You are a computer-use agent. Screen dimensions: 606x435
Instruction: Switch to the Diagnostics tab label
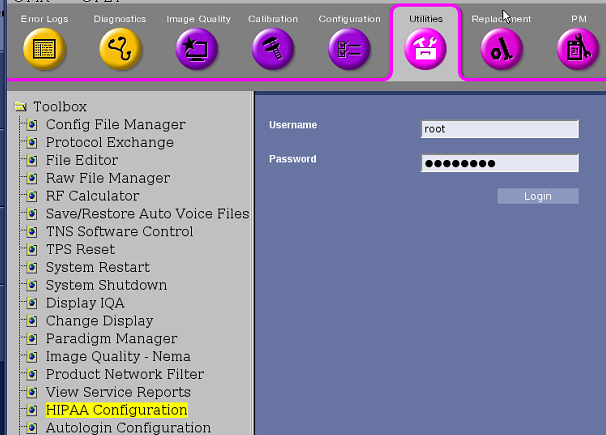120,19
